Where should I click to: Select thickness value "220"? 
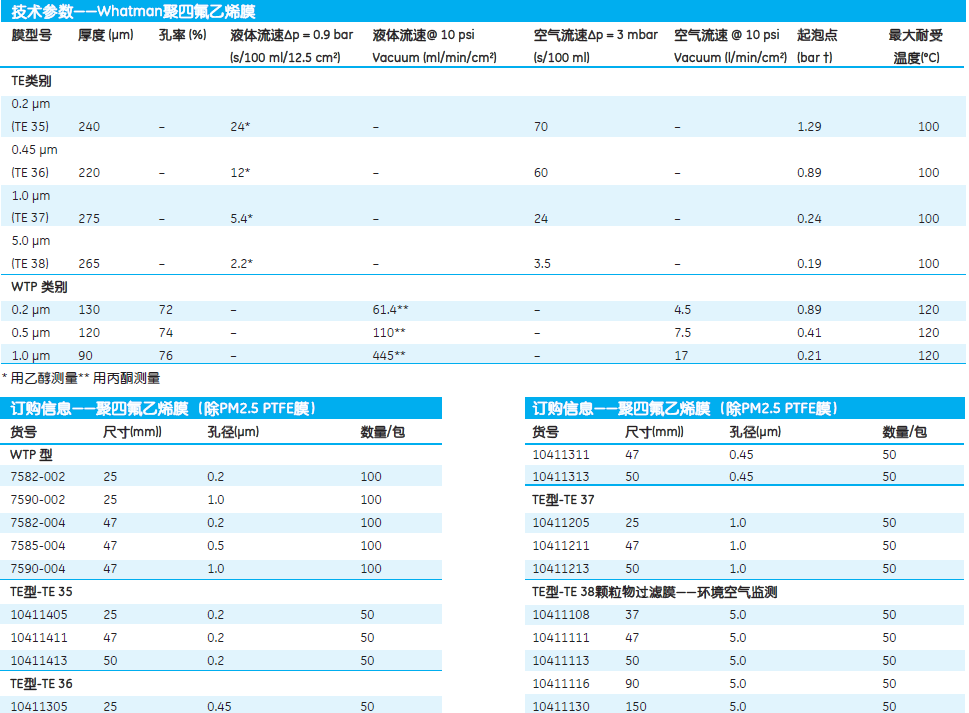89,172
